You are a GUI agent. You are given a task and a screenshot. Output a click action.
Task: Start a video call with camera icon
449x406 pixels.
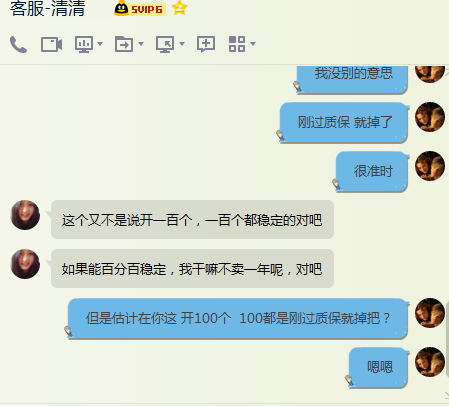(x=51, y=44)
